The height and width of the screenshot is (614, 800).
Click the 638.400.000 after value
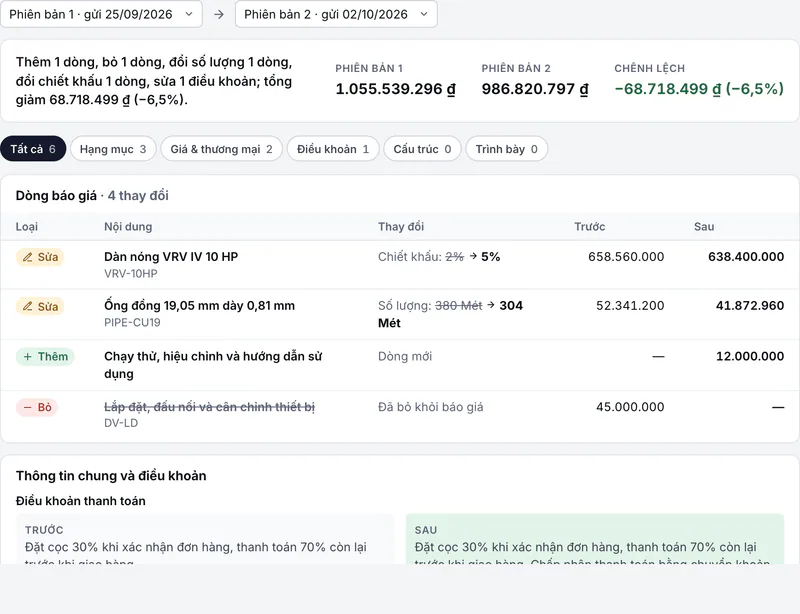pyautogui.click(x=746, y=257)
